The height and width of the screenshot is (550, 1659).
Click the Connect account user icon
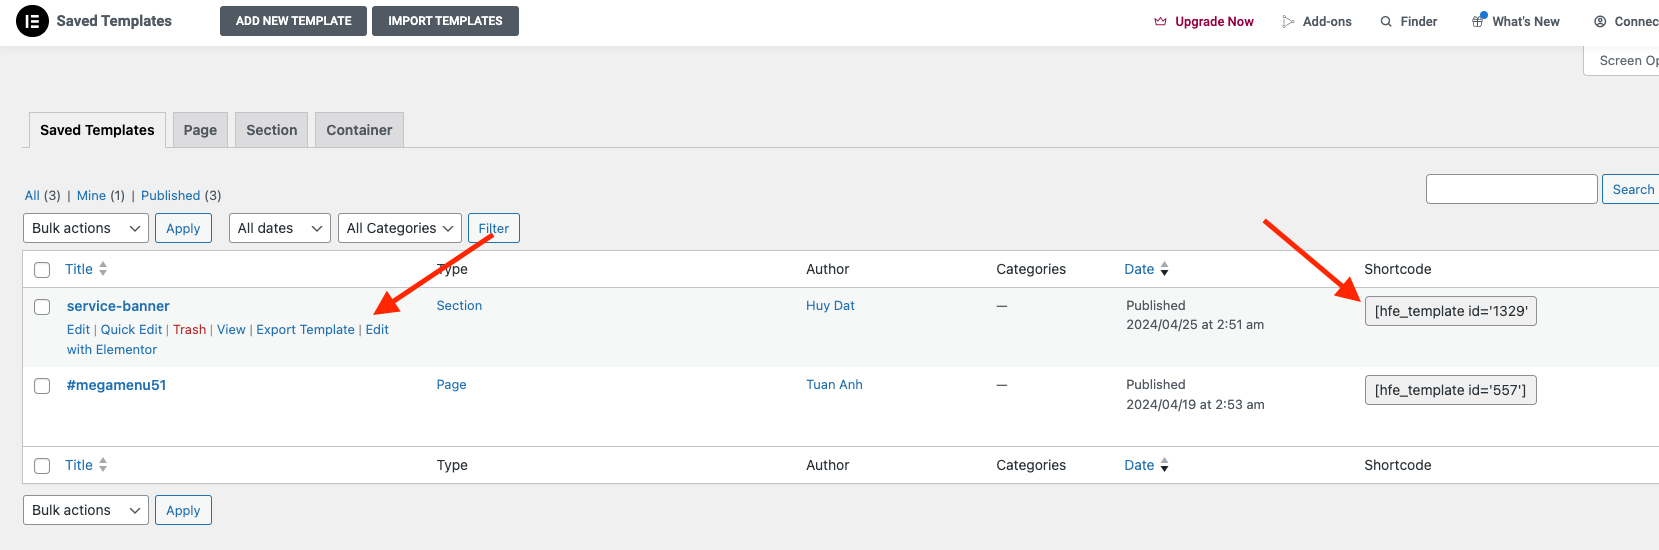(x=1600, y=21)
